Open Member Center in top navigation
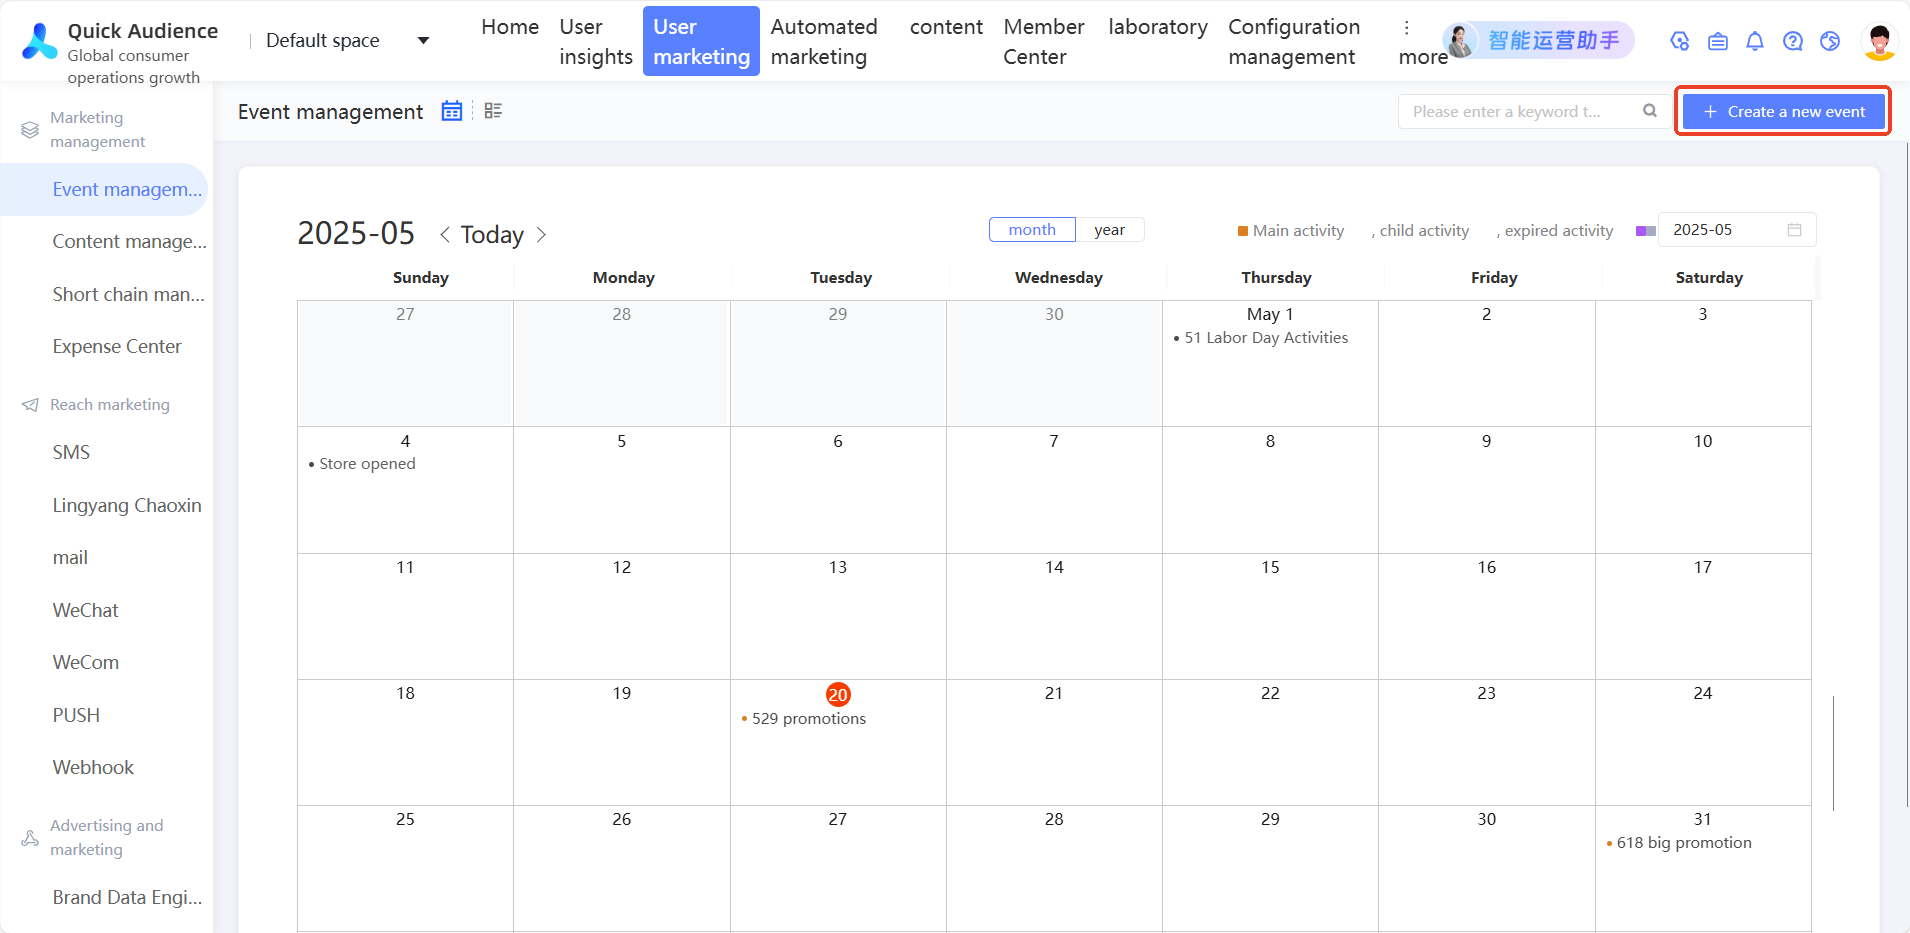Image resolution: width=1910 pixels, height=933 pixels. [1044, 41]
